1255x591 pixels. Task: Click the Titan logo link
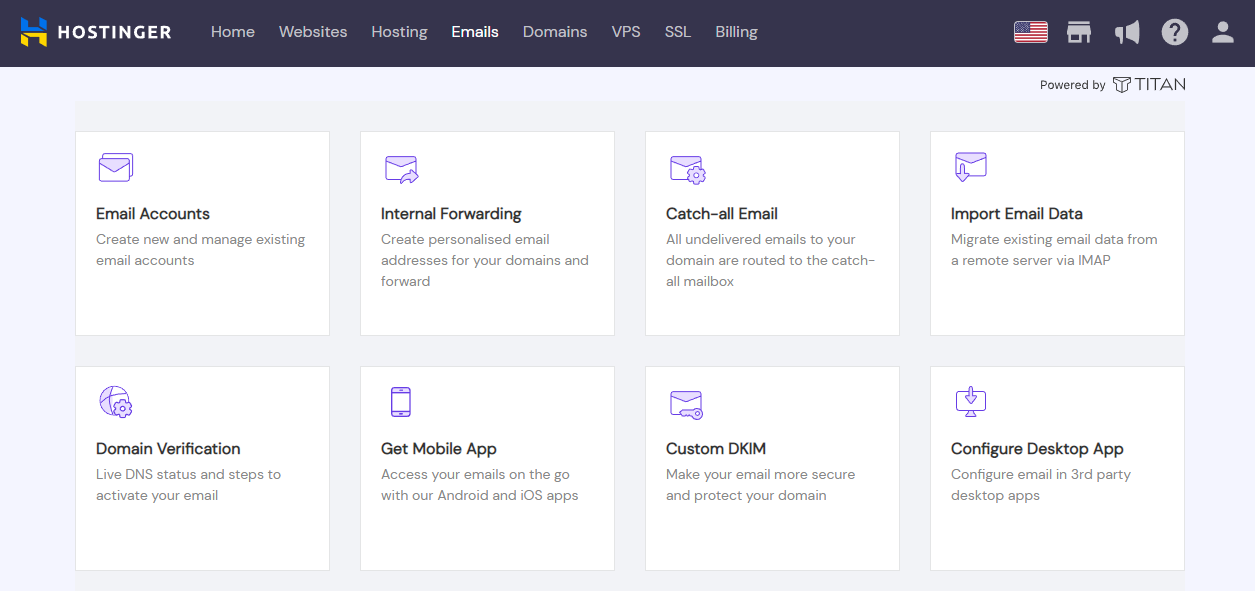[1149, 84]
